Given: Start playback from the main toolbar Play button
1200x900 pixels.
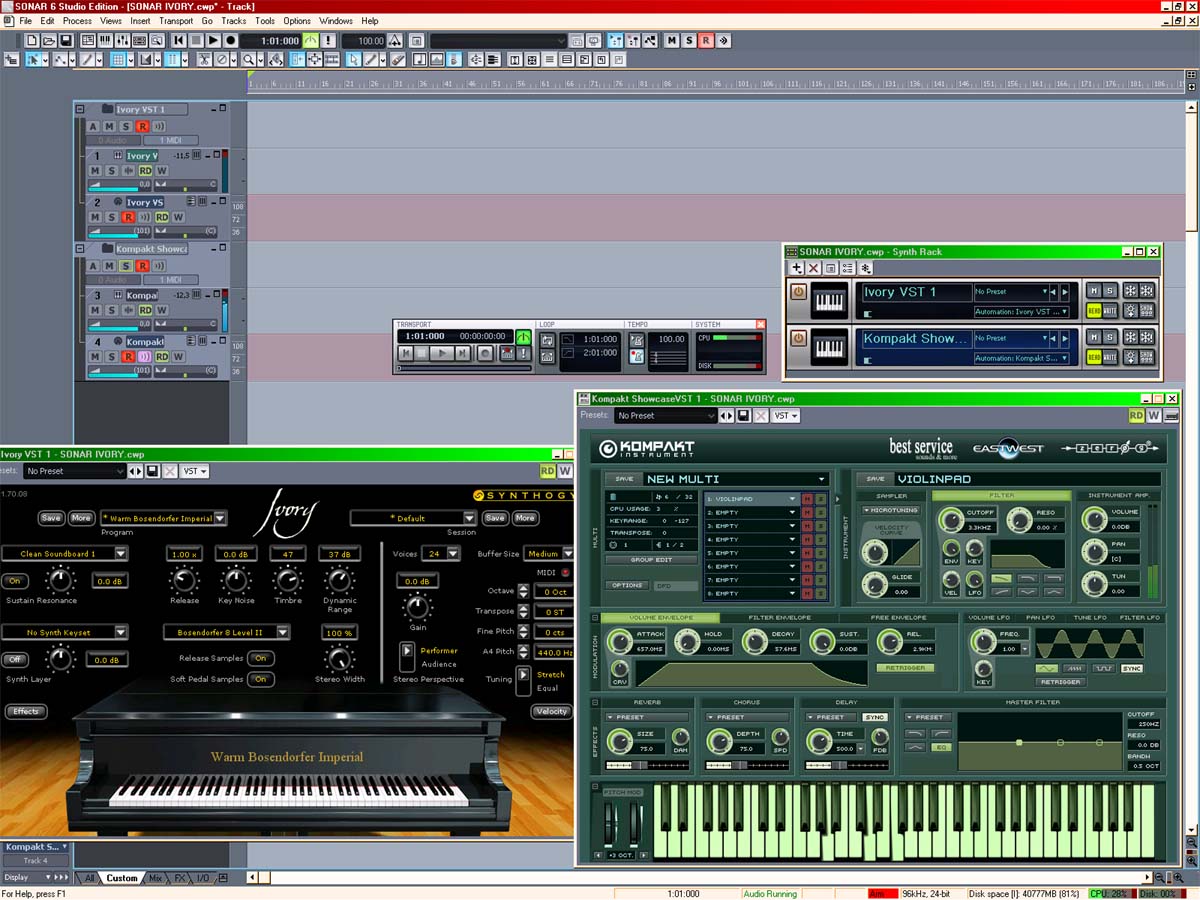Looking at the screenshot, I should (x=213, y=40).
